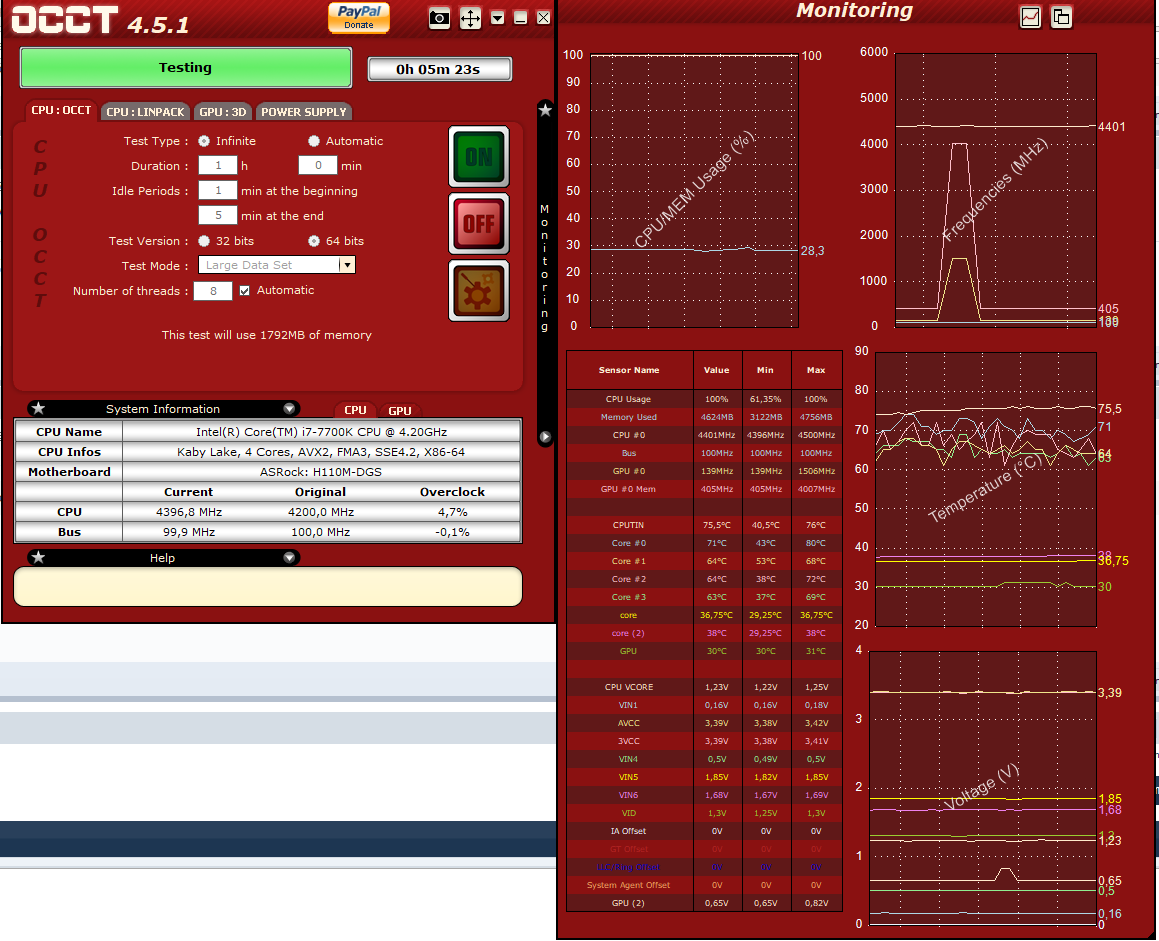This screenshot has height=941, width=1159.
Task: Click the elapsed time 0h 05m 23s display
Action: (x=439, y=69)
